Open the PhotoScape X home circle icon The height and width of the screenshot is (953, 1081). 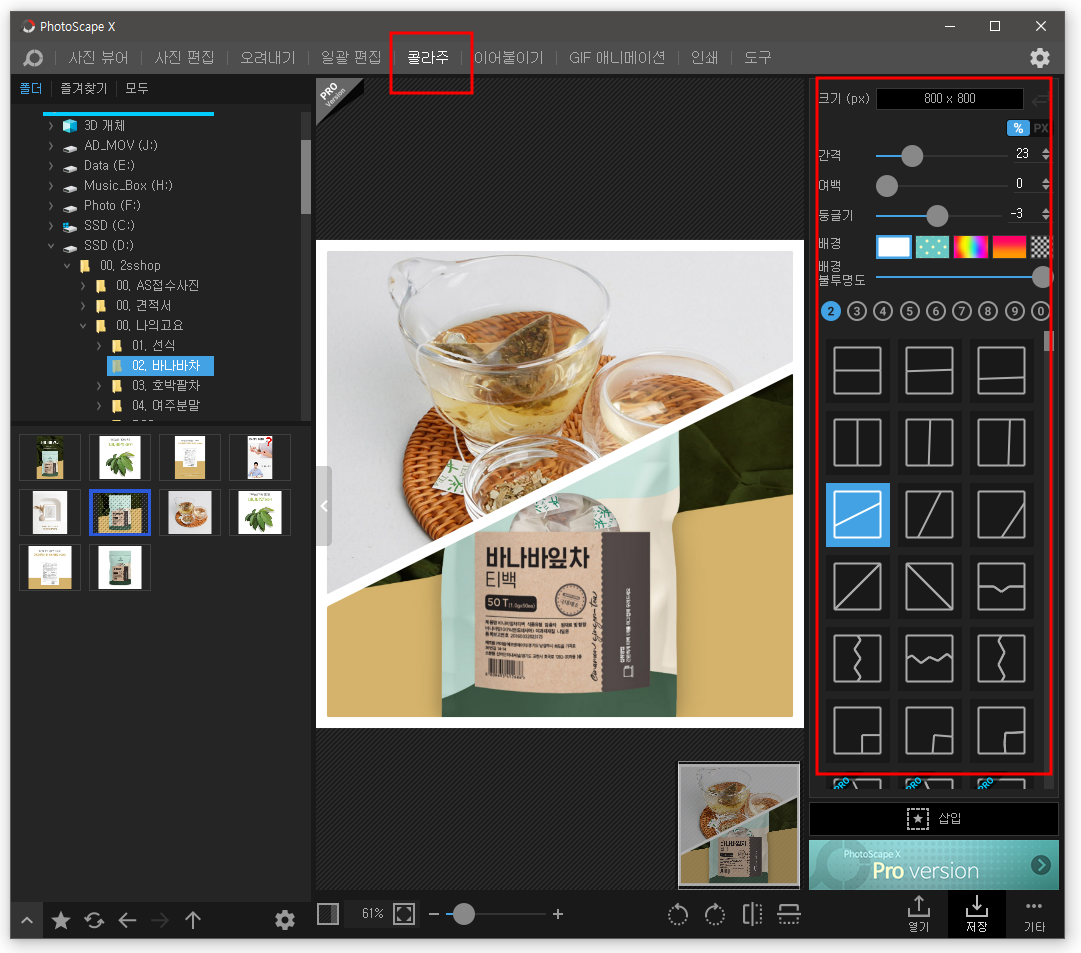tap(32, 58)
